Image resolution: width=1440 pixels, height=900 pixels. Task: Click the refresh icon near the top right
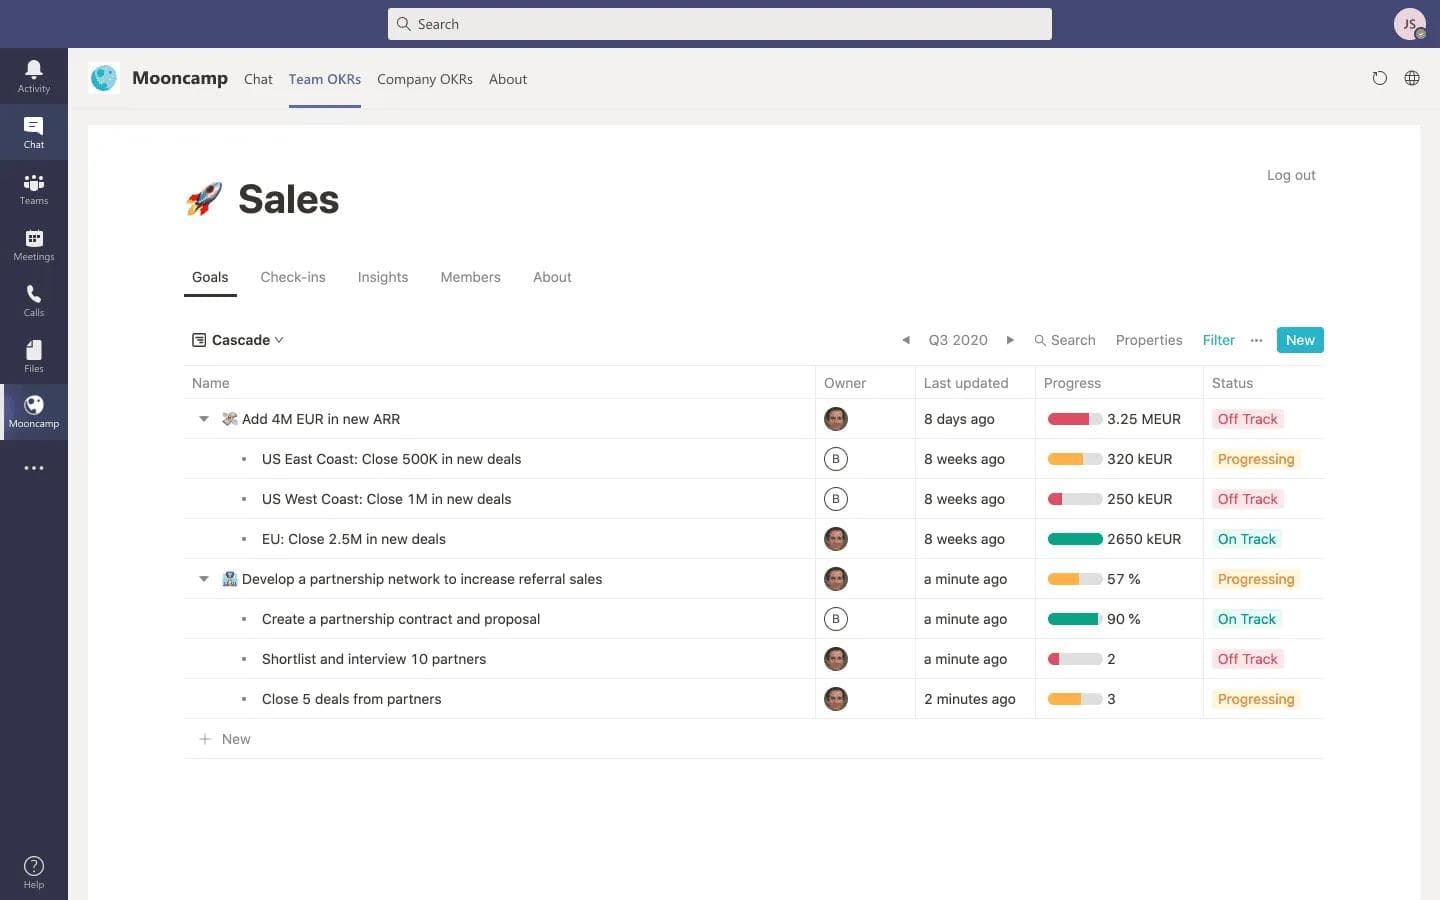(1380, 78)
